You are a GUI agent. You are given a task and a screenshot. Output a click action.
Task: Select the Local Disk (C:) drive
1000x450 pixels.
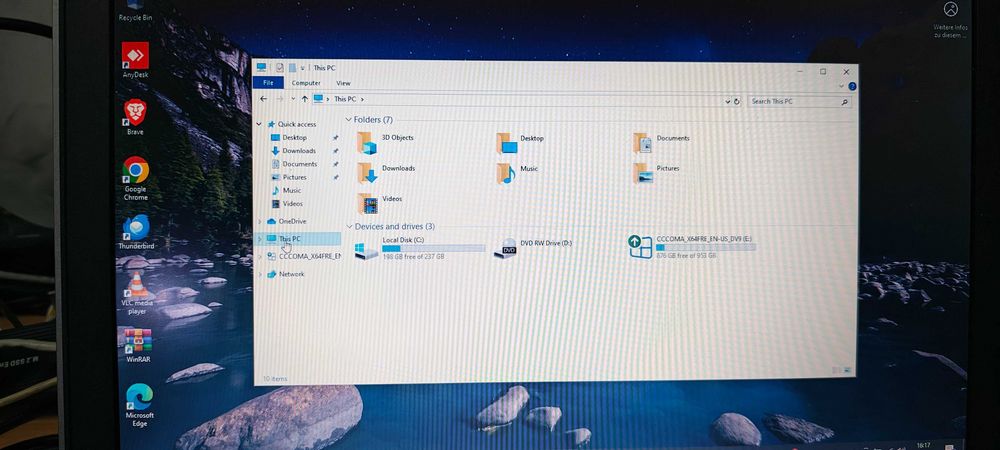click(x=420, y=247)
